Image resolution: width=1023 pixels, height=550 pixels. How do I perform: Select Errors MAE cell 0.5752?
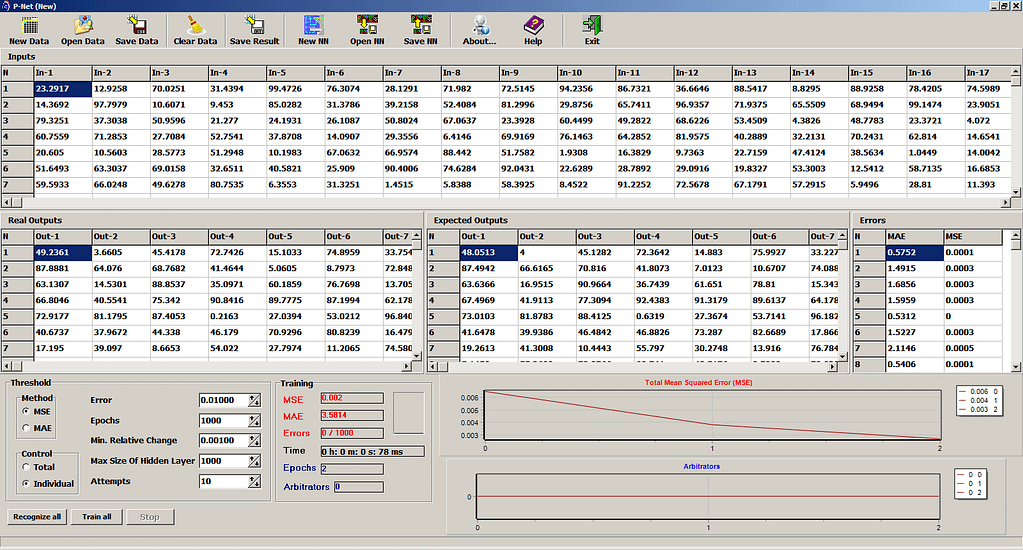(x=914, y=252)
